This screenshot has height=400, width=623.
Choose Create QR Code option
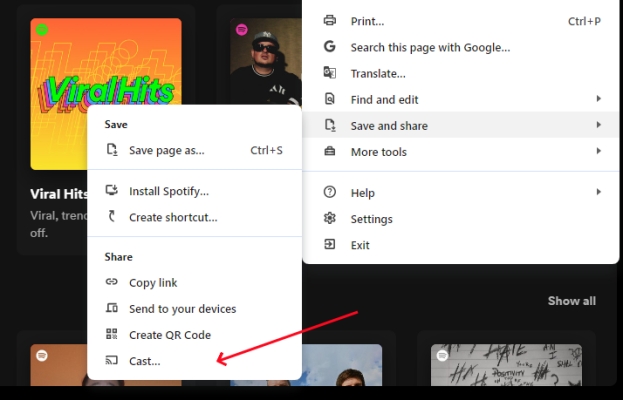coord(195,335)
